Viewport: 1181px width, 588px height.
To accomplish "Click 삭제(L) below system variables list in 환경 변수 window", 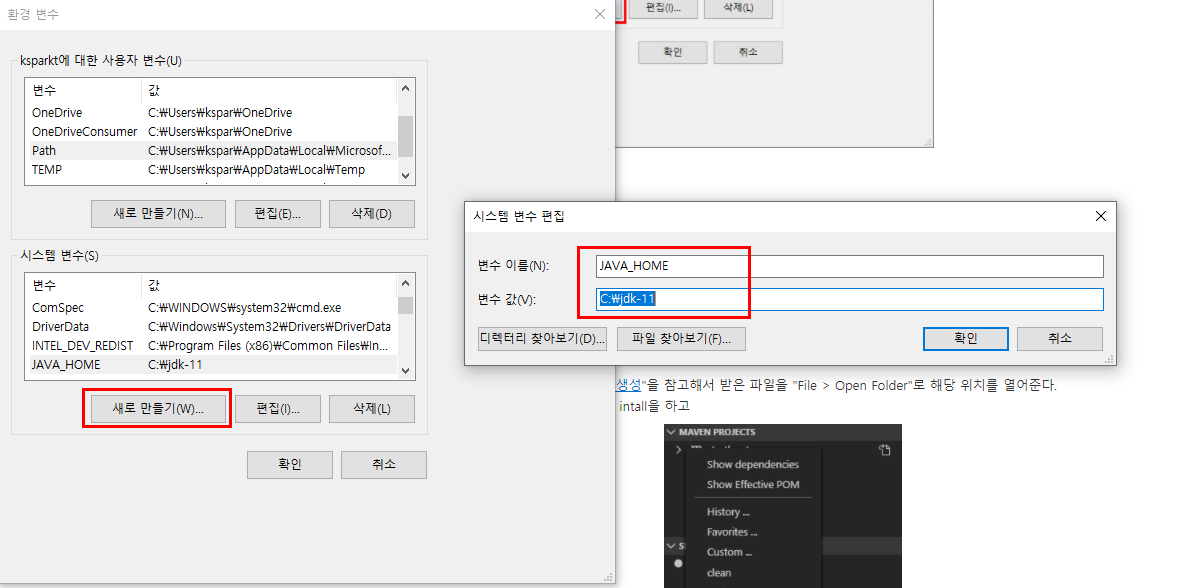I will pyautogui.click(x=372, y=409).
